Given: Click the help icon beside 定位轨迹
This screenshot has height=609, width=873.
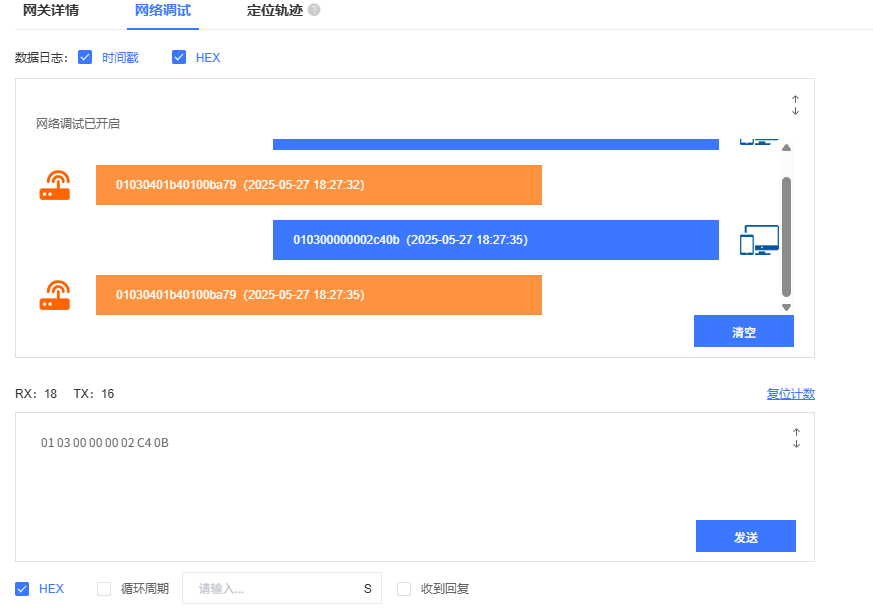Looking at the screenshot, I should 314,10.
